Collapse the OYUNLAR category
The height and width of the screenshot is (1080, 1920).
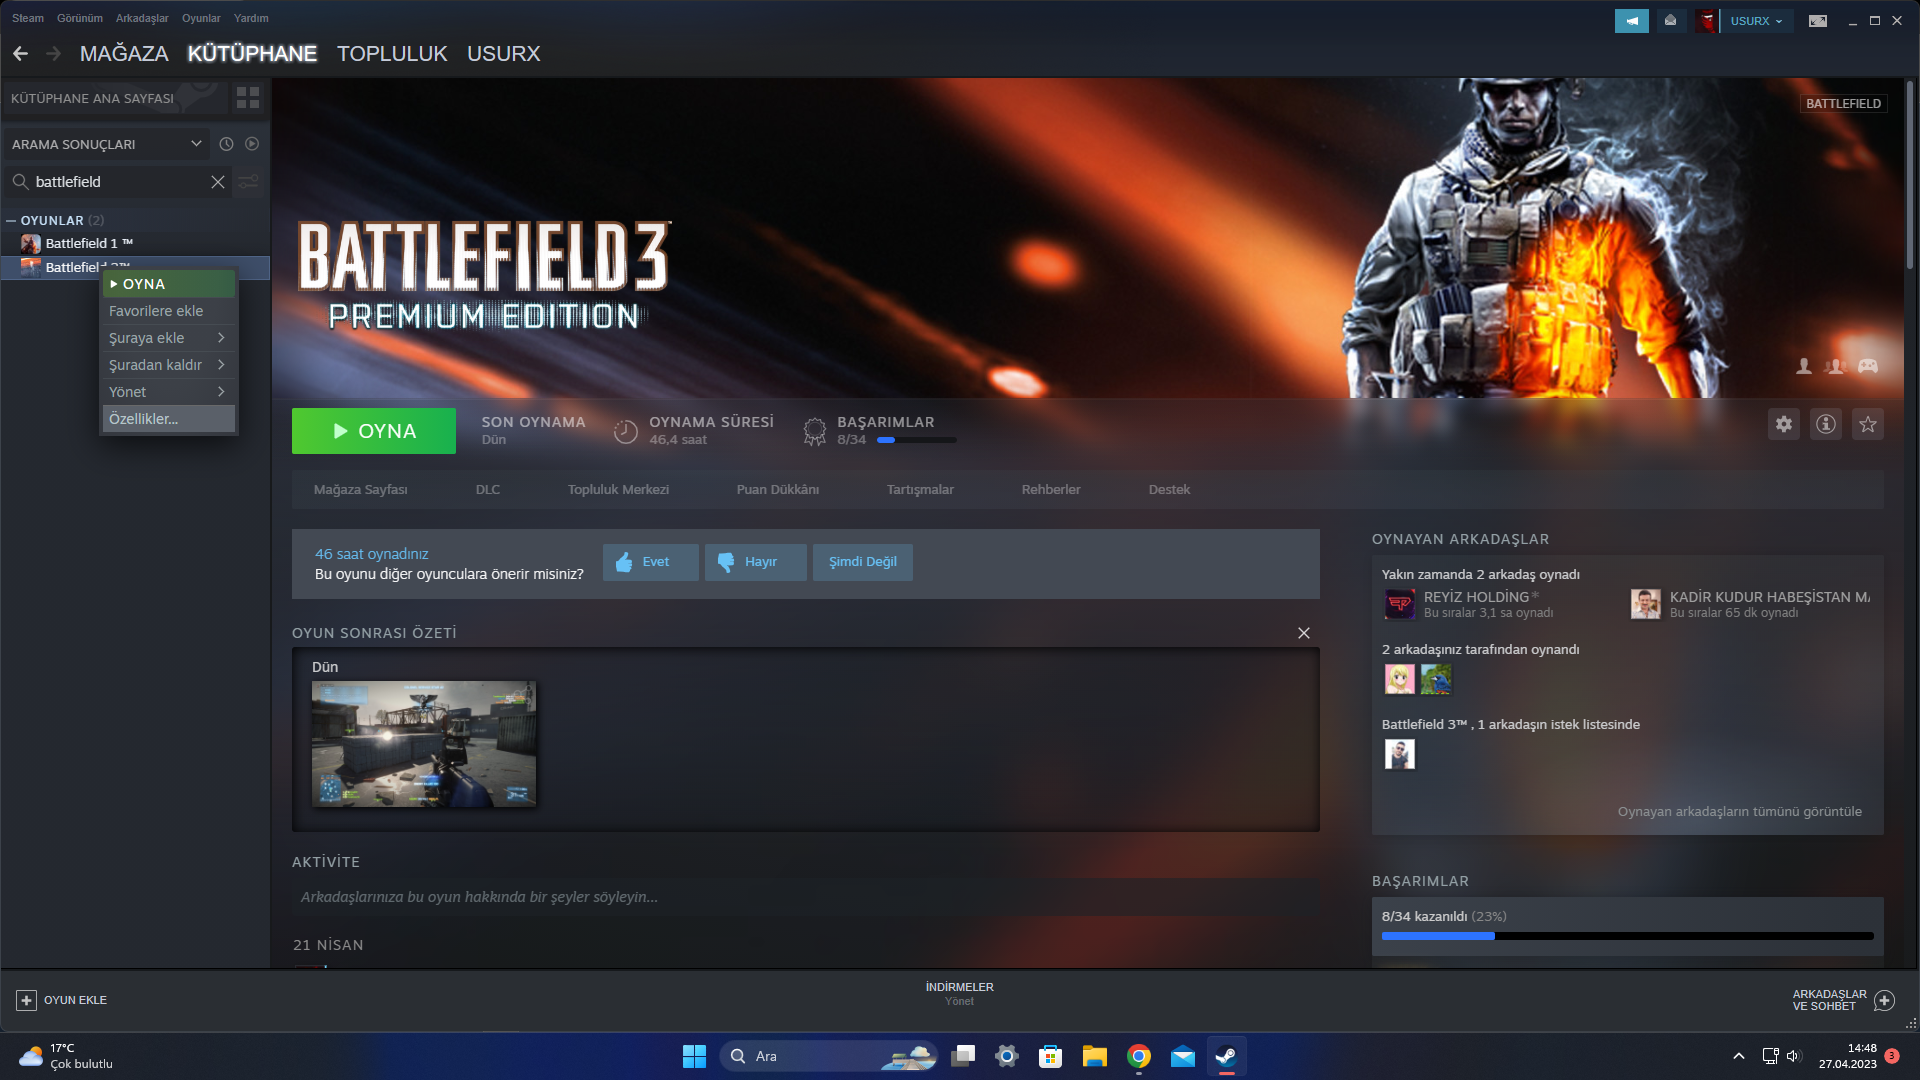tap(11, 221)
